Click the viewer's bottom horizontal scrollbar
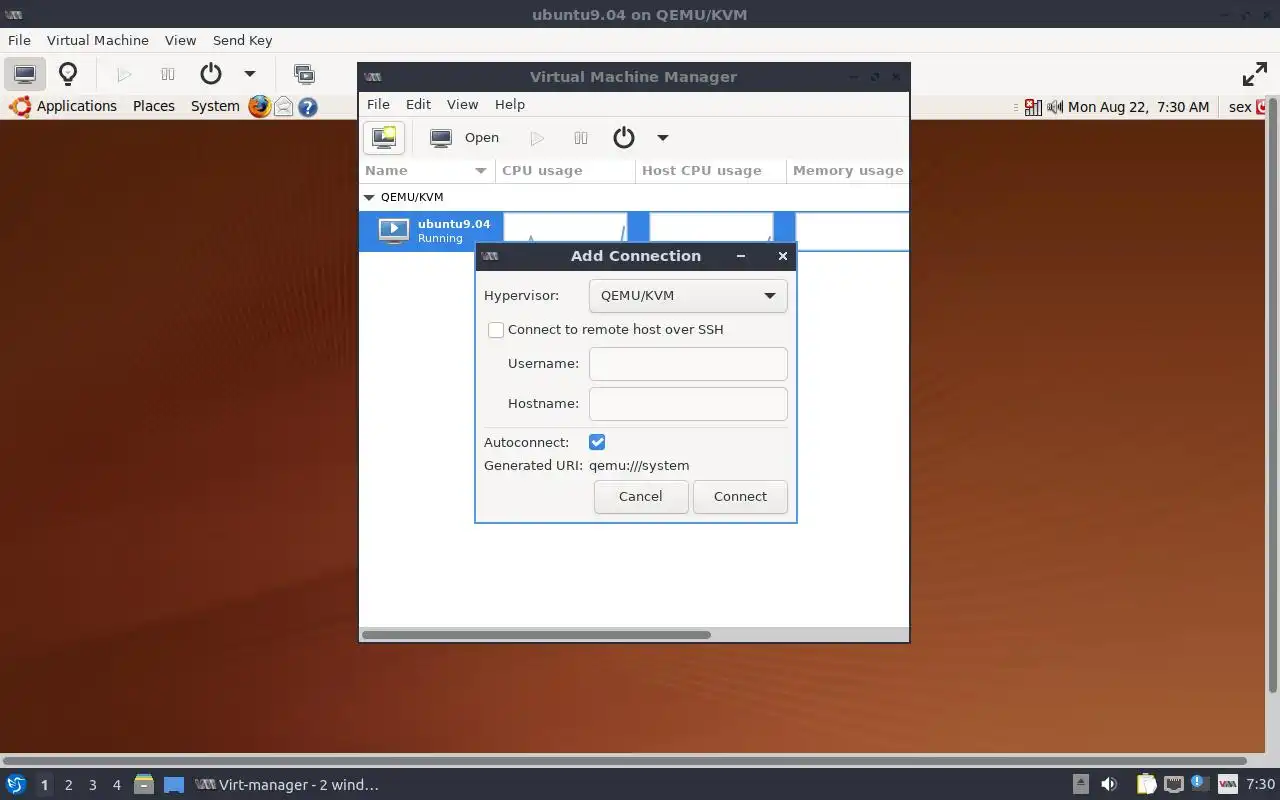1280x800 pixels. tap(624, 761)
